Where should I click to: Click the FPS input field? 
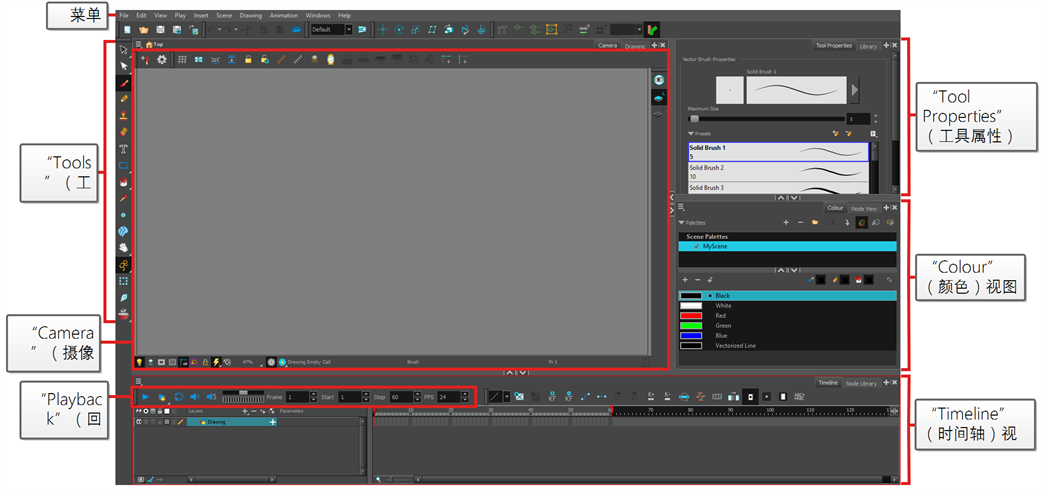click(x=448, y=396)
